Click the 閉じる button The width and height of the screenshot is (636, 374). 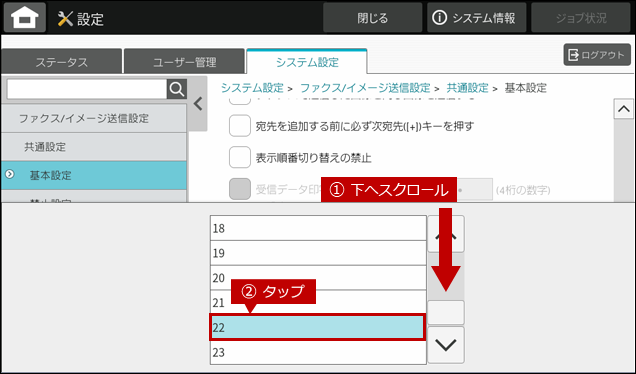(372, 18)
